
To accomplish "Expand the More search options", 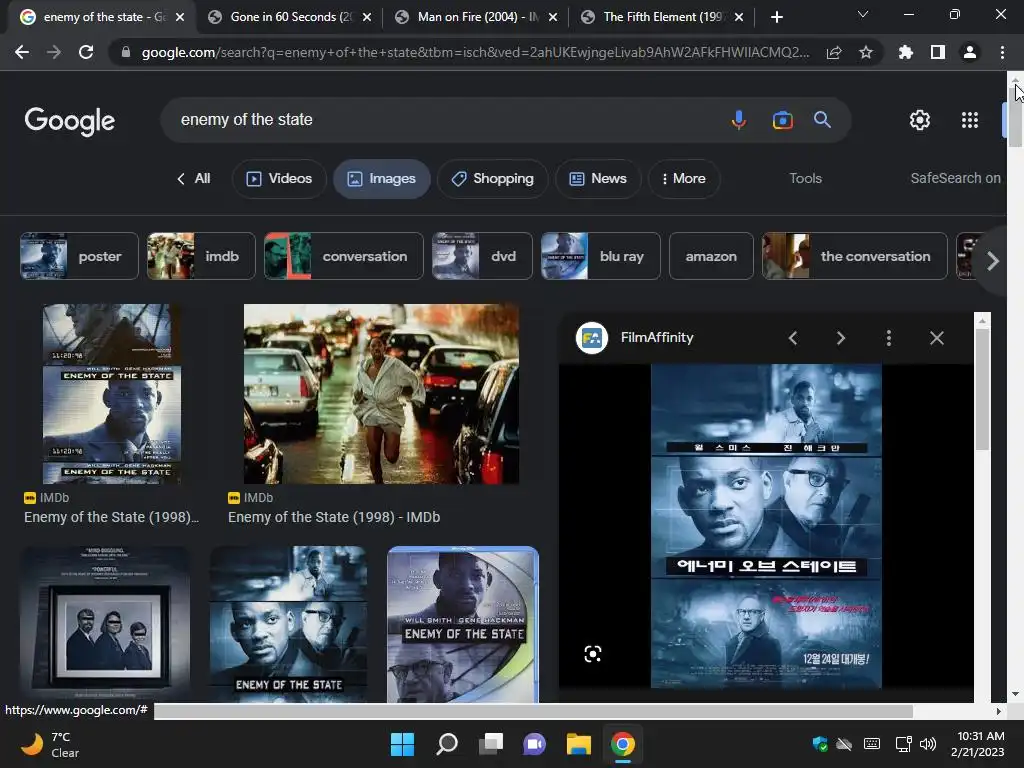I will coord(684,178).
